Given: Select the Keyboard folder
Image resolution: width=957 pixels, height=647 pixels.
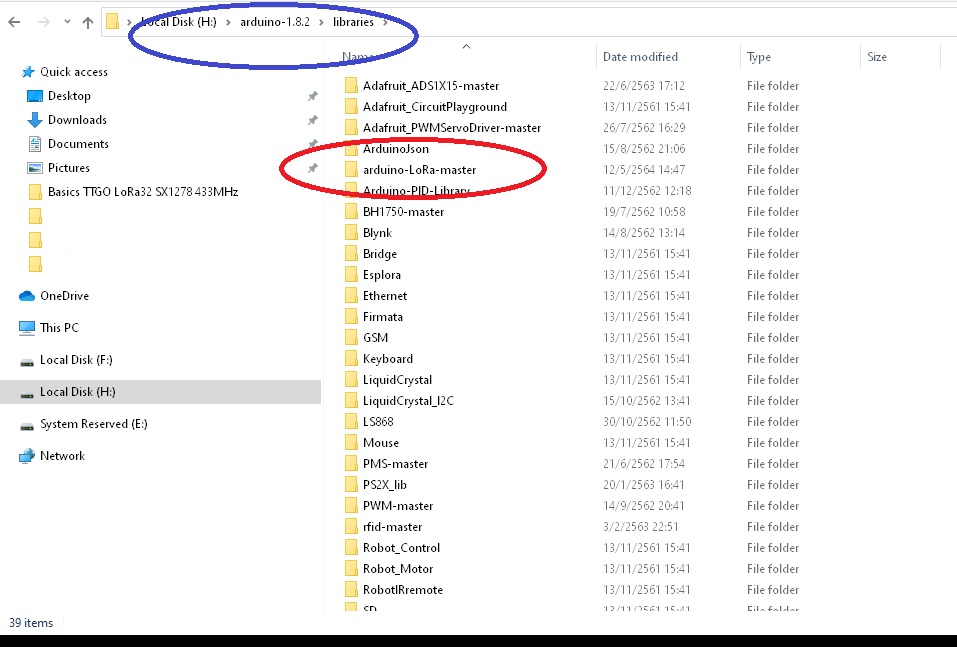Looking at the screenshot, I should click(388, 359).
